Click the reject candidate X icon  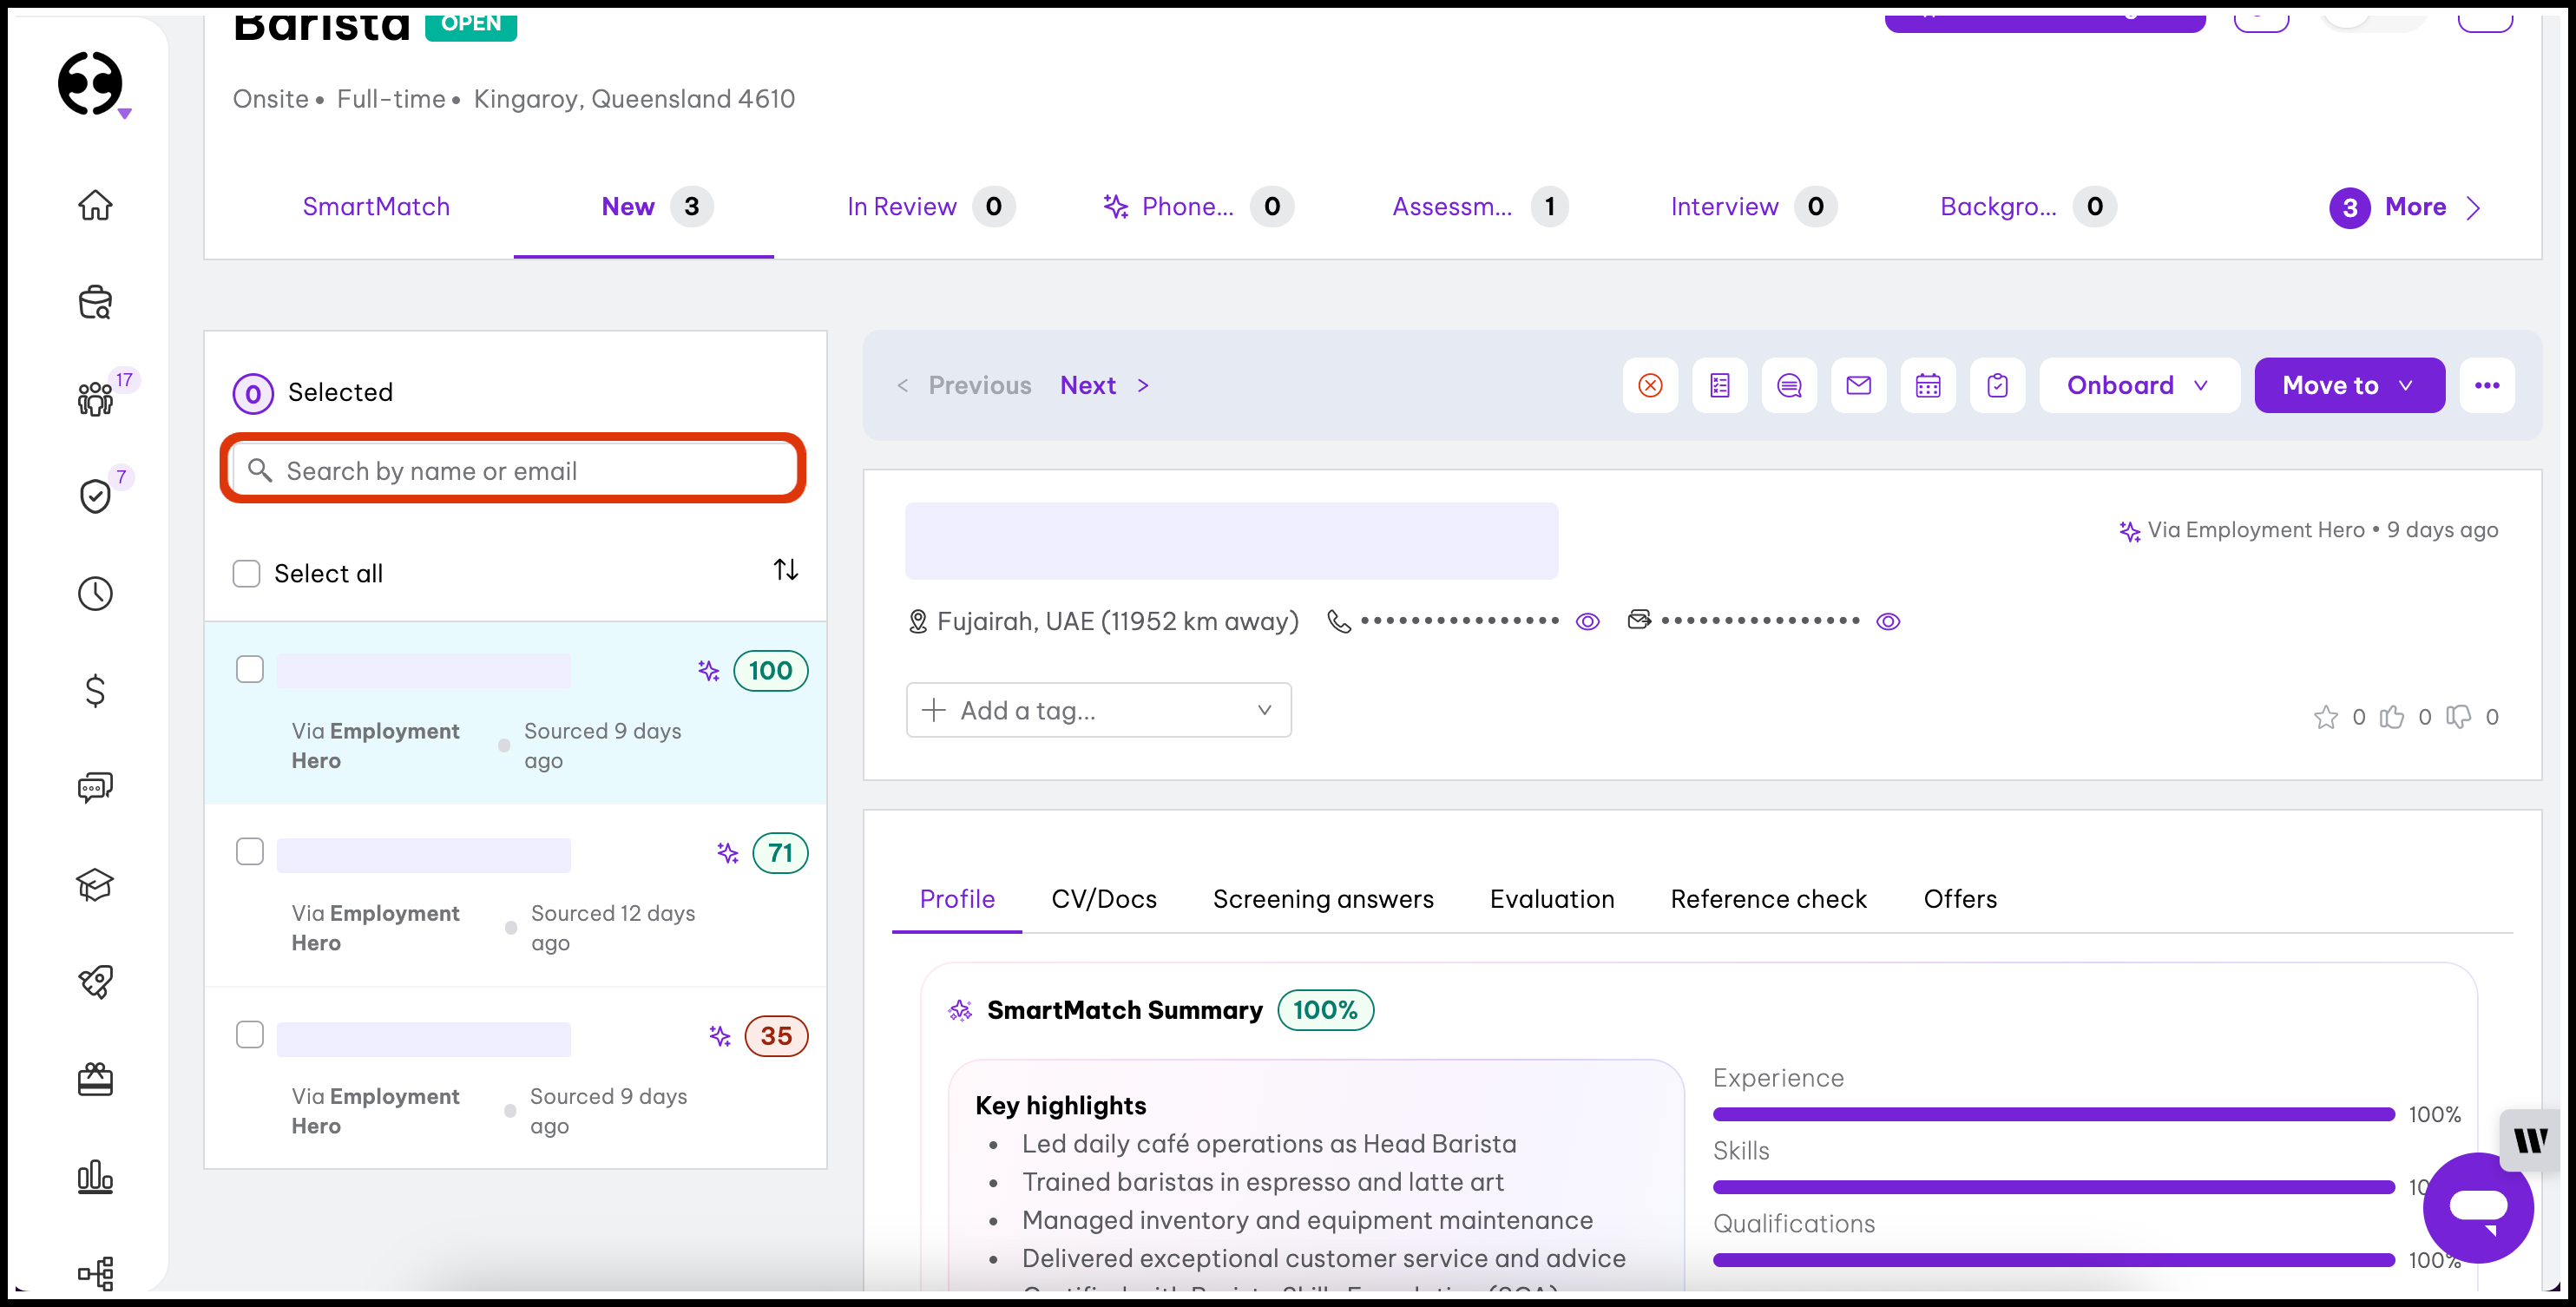point(1650,385)
